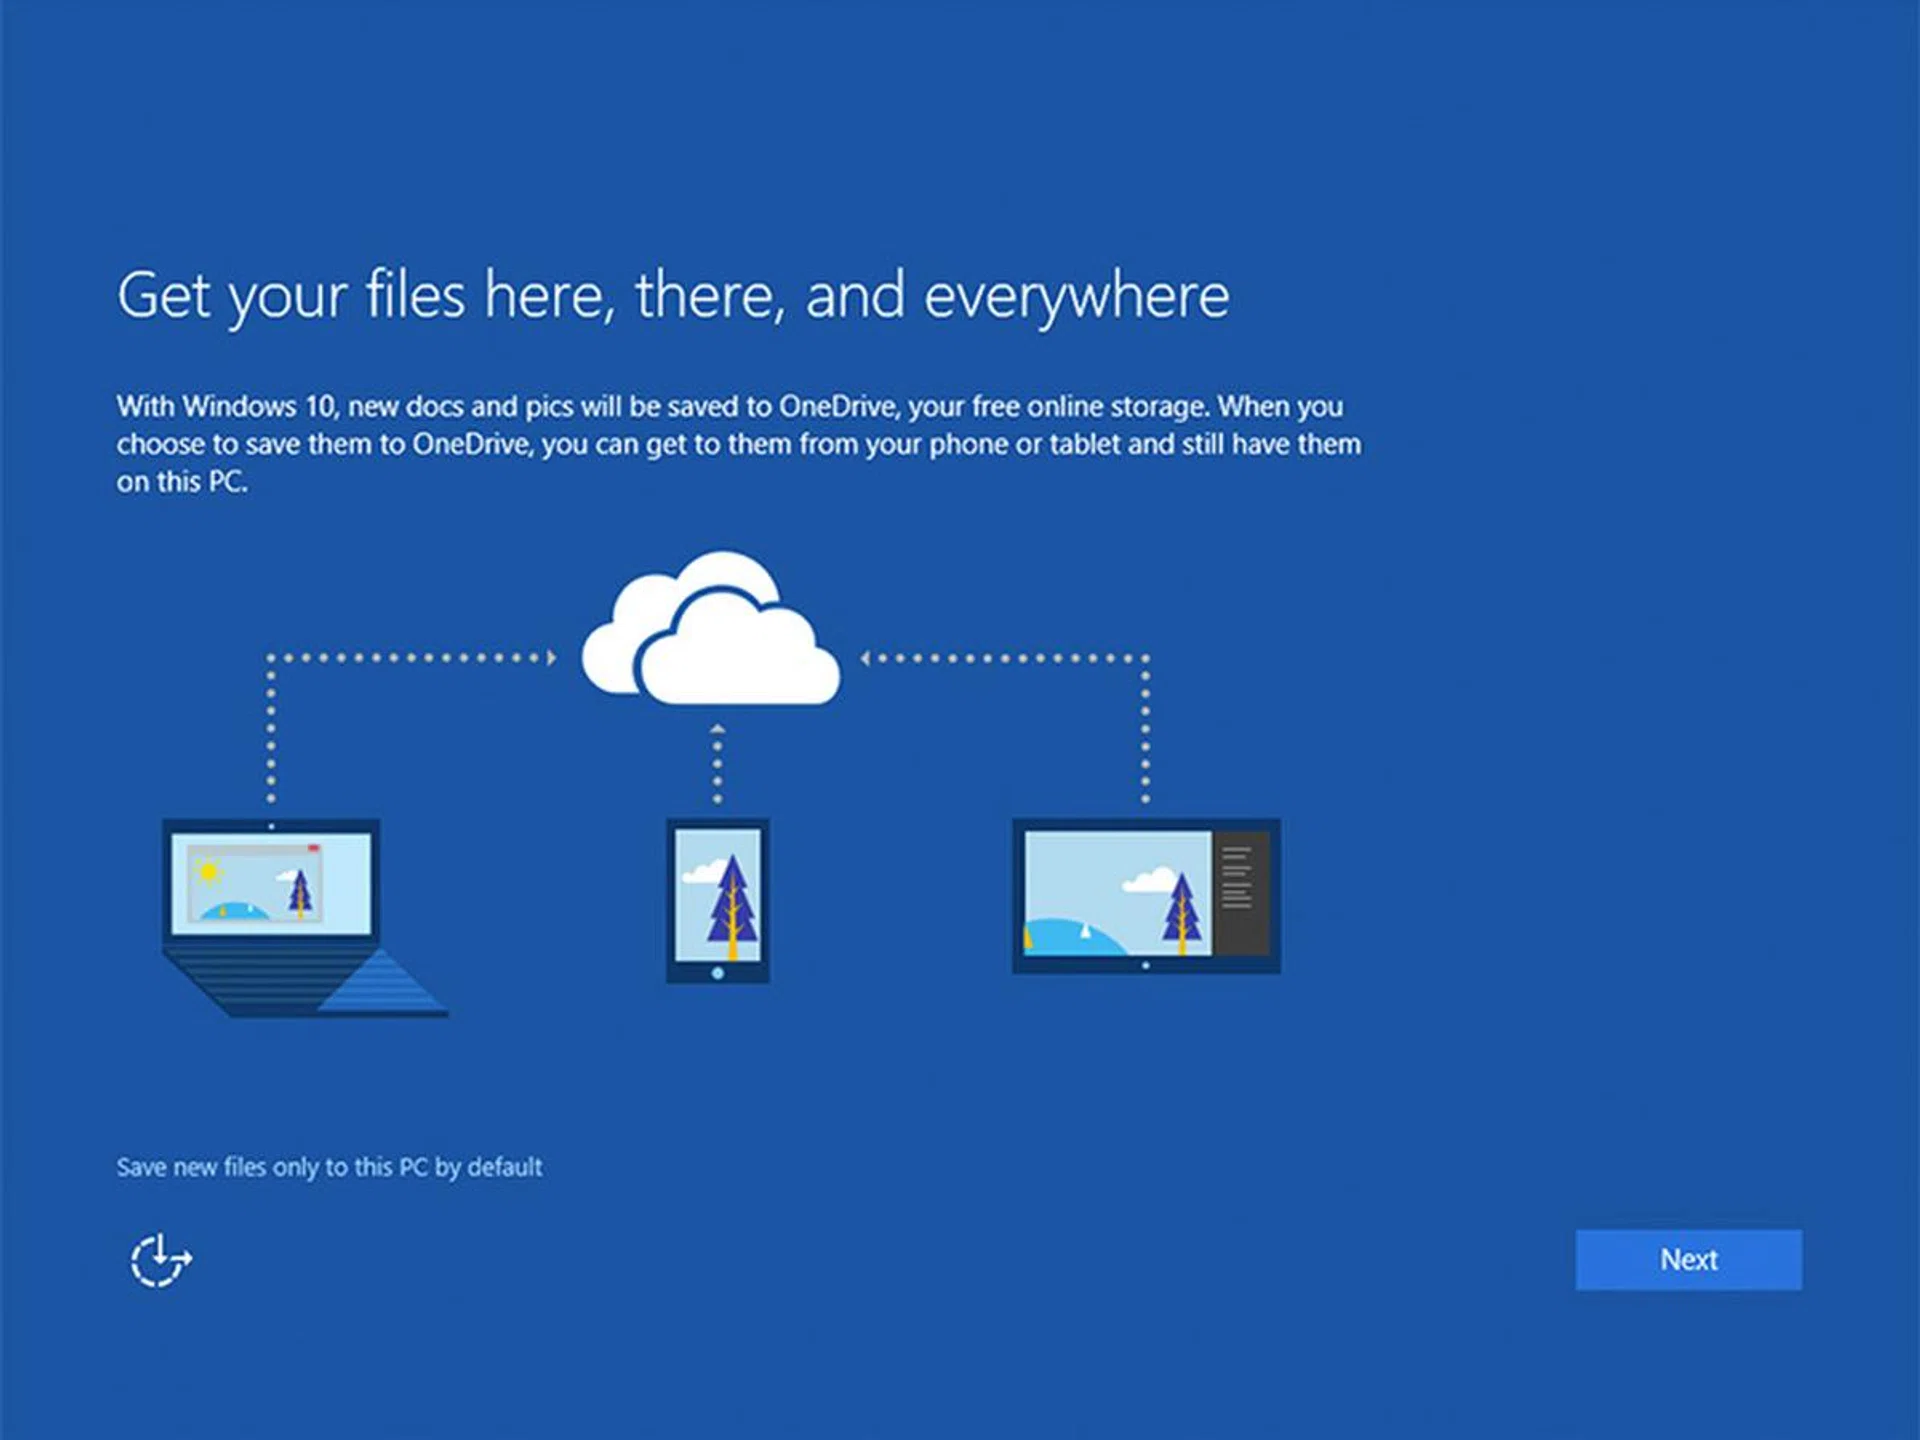Click the dotted arrowhead pointing right toward cloud
This screenshot has height=1440, width=1920.
[x=550, y=657]
